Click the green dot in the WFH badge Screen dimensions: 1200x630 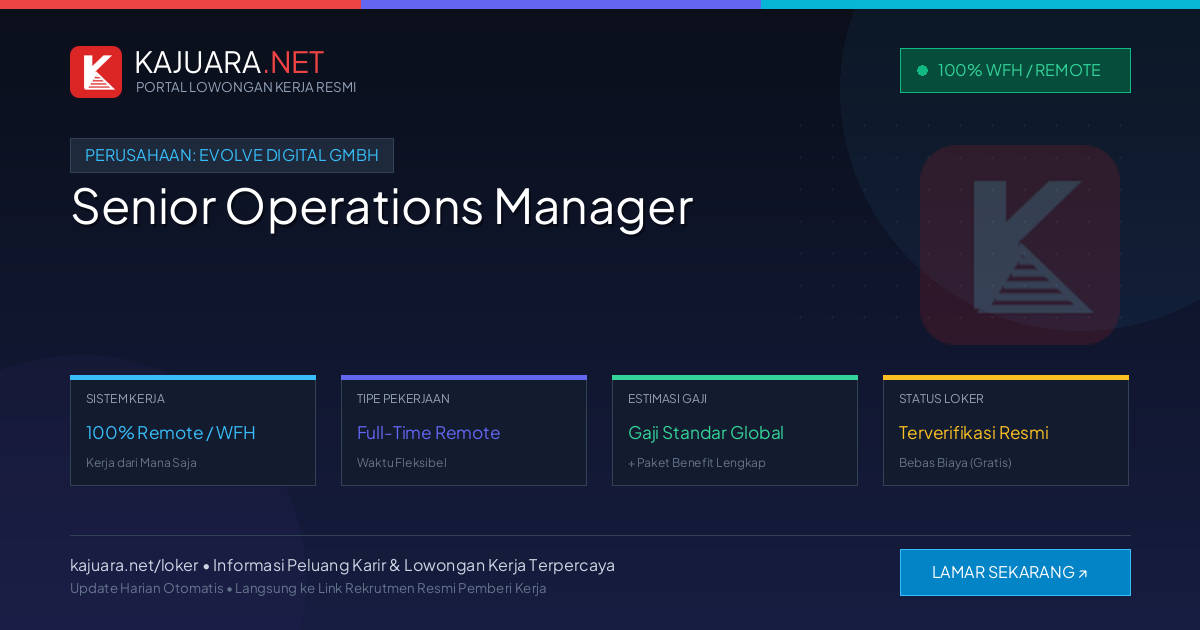(922, 70)
